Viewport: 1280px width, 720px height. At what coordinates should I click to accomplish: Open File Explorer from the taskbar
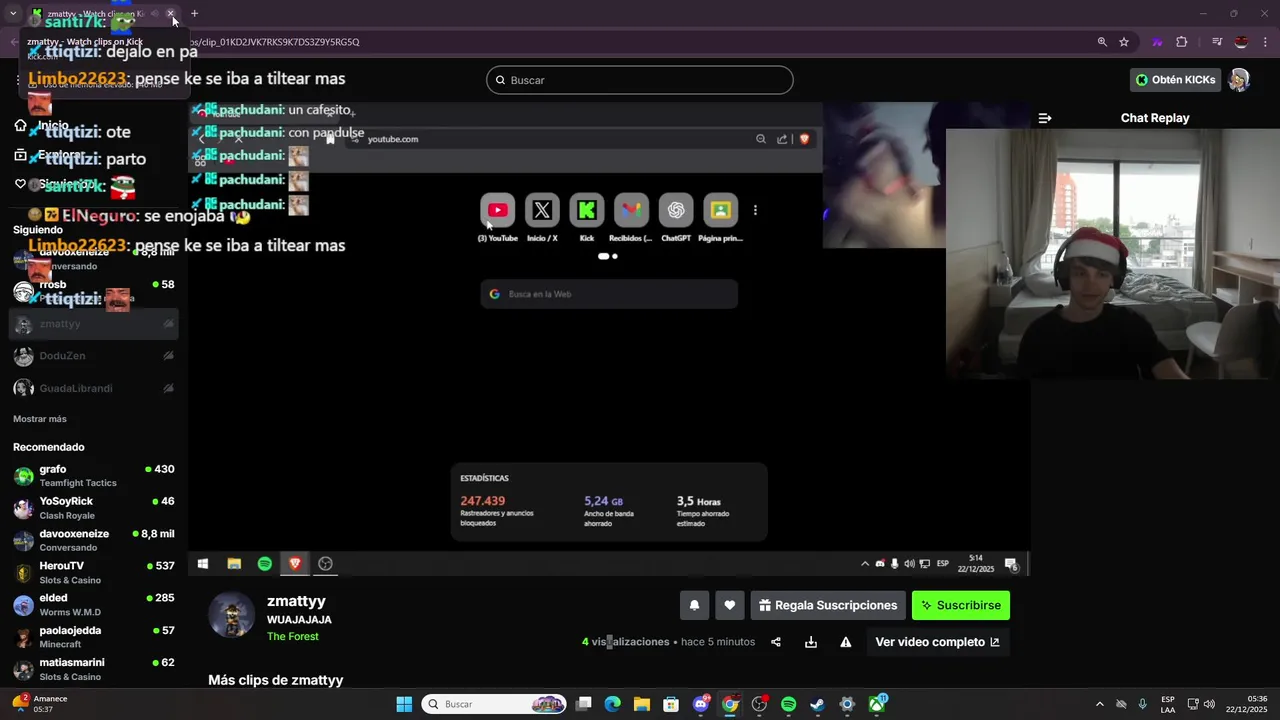pyautogui.click(x=641, y=704)
